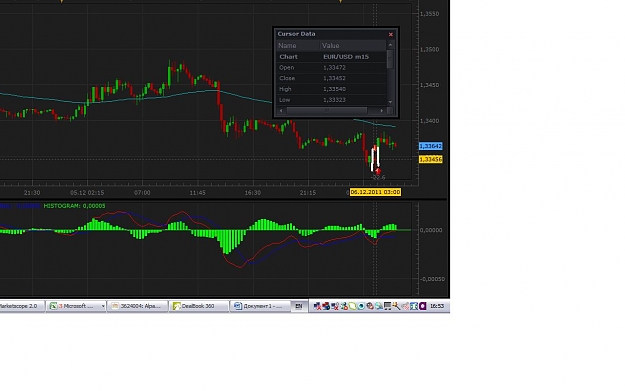Click the 21:15 time axis label
Image resolution: width=625 pixels, height=391 pixels.
[x=308, y=193]
